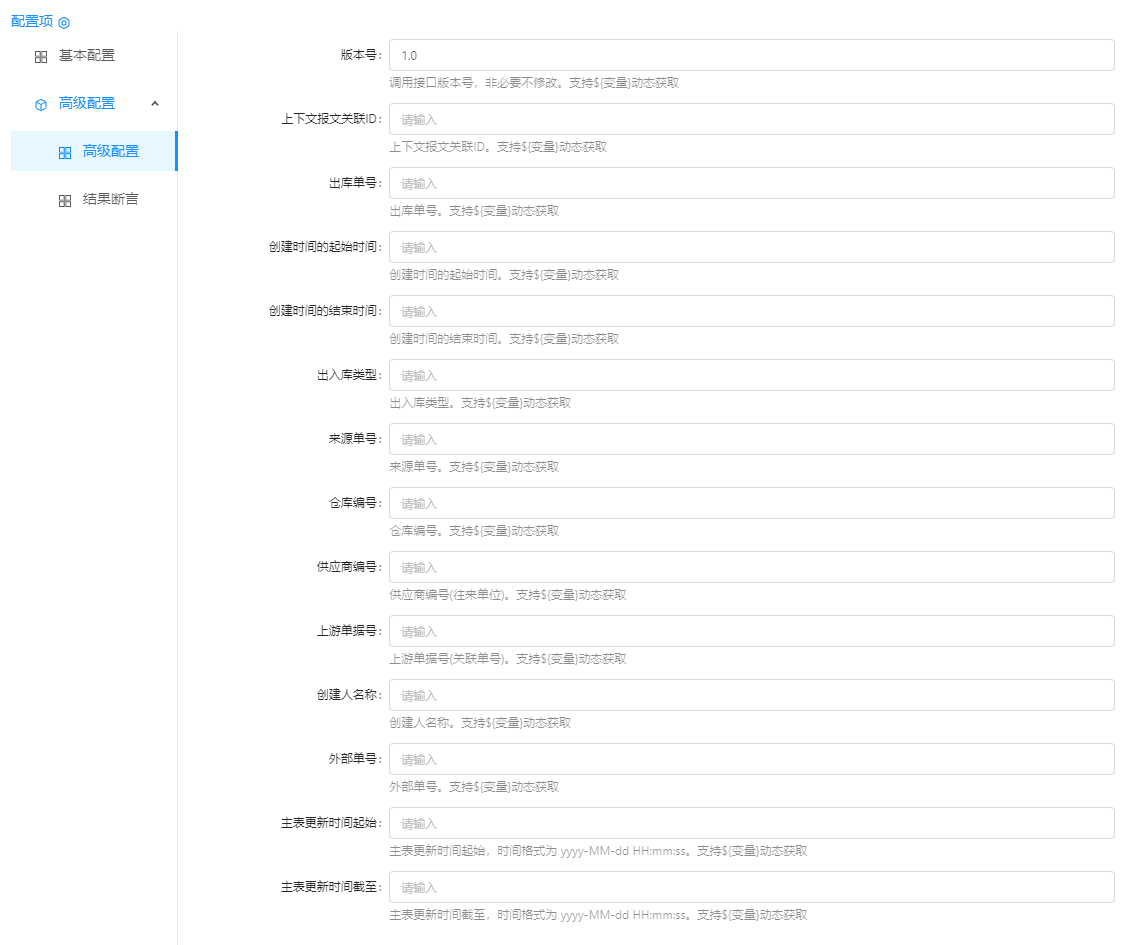Viewport: 1128px width, 945px height.
Task: Click the cube icon beside 高级配置 parent menu
Action: 41,104
